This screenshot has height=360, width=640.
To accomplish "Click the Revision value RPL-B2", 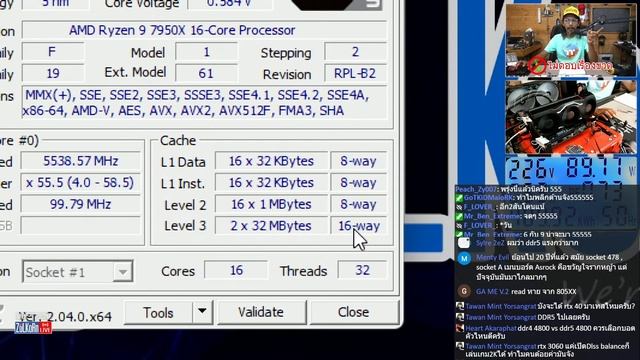I will [355, 73].
